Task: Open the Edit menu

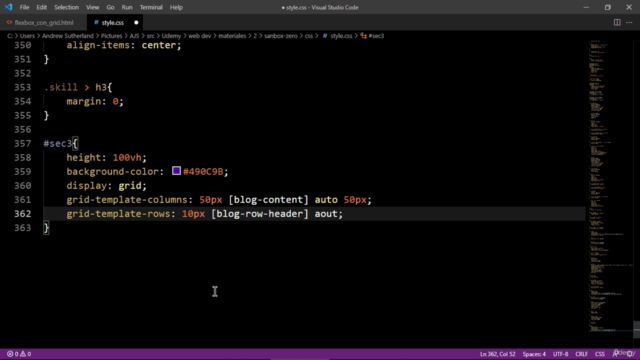Action: pyautogui.click(x=42, y=7)
